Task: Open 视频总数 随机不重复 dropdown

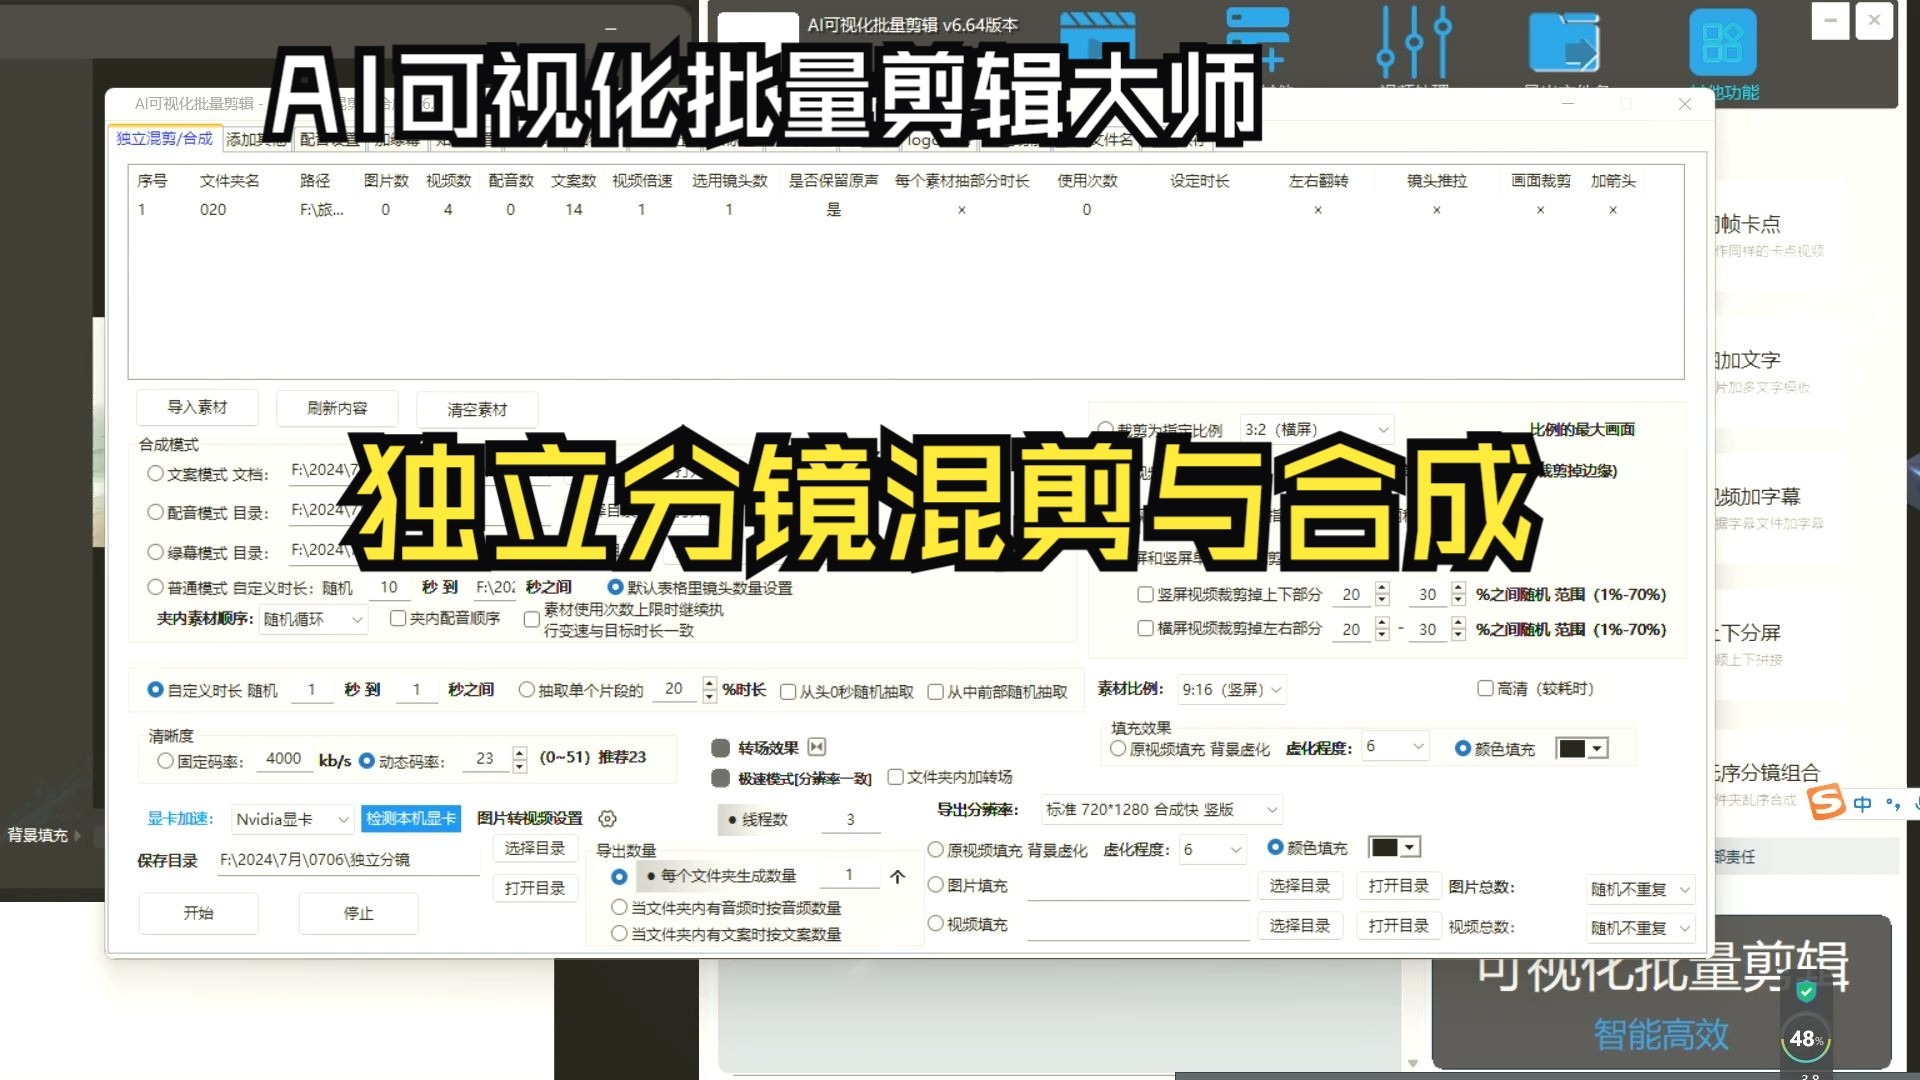Action: [x=1640, y=928]
